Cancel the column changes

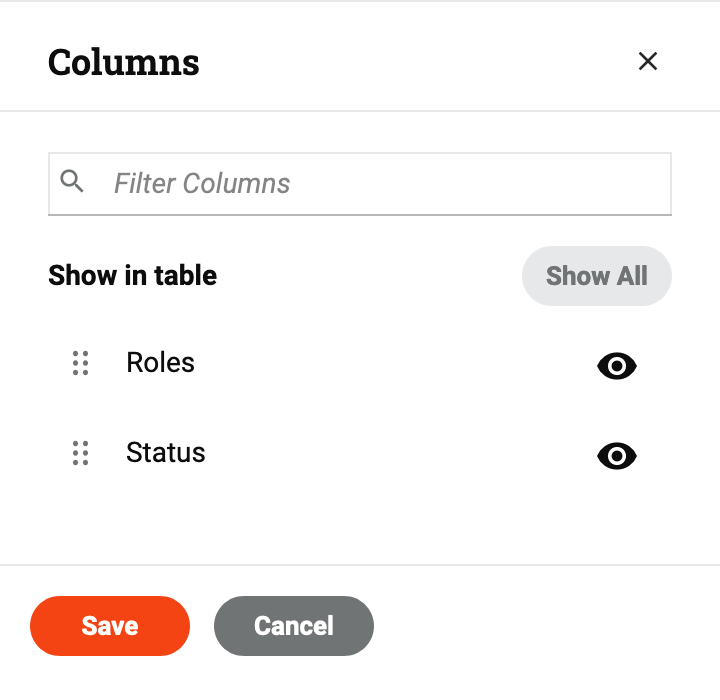point(294,626)
